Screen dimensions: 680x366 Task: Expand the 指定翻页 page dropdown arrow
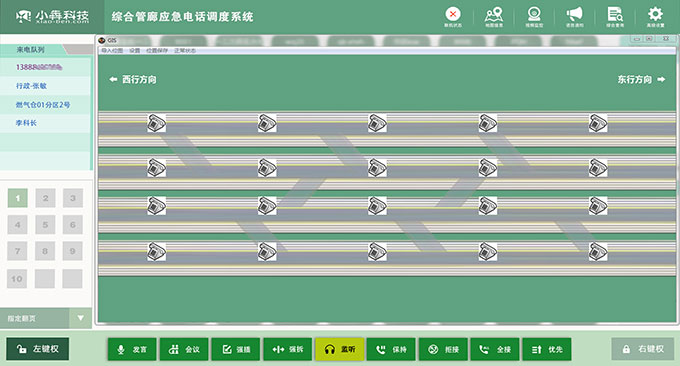(x=80, y=318)
